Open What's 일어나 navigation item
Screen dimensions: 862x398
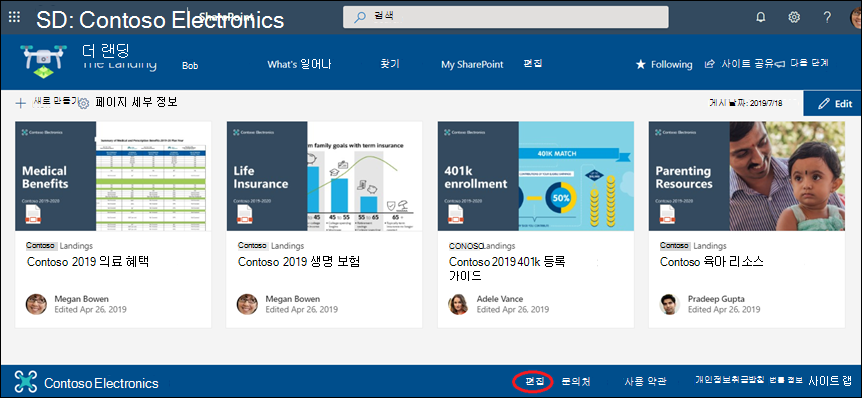click(x=300, y=64)
